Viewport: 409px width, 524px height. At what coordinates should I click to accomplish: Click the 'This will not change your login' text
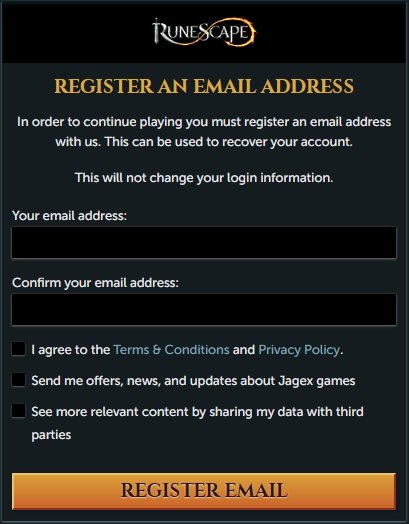tap(204, 178)
